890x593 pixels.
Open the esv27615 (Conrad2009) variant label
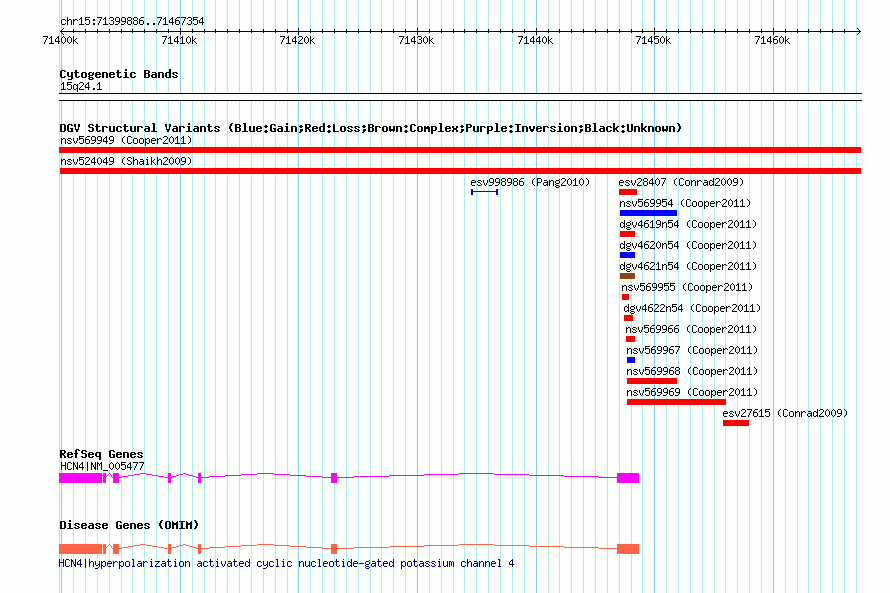pos(785,413)
